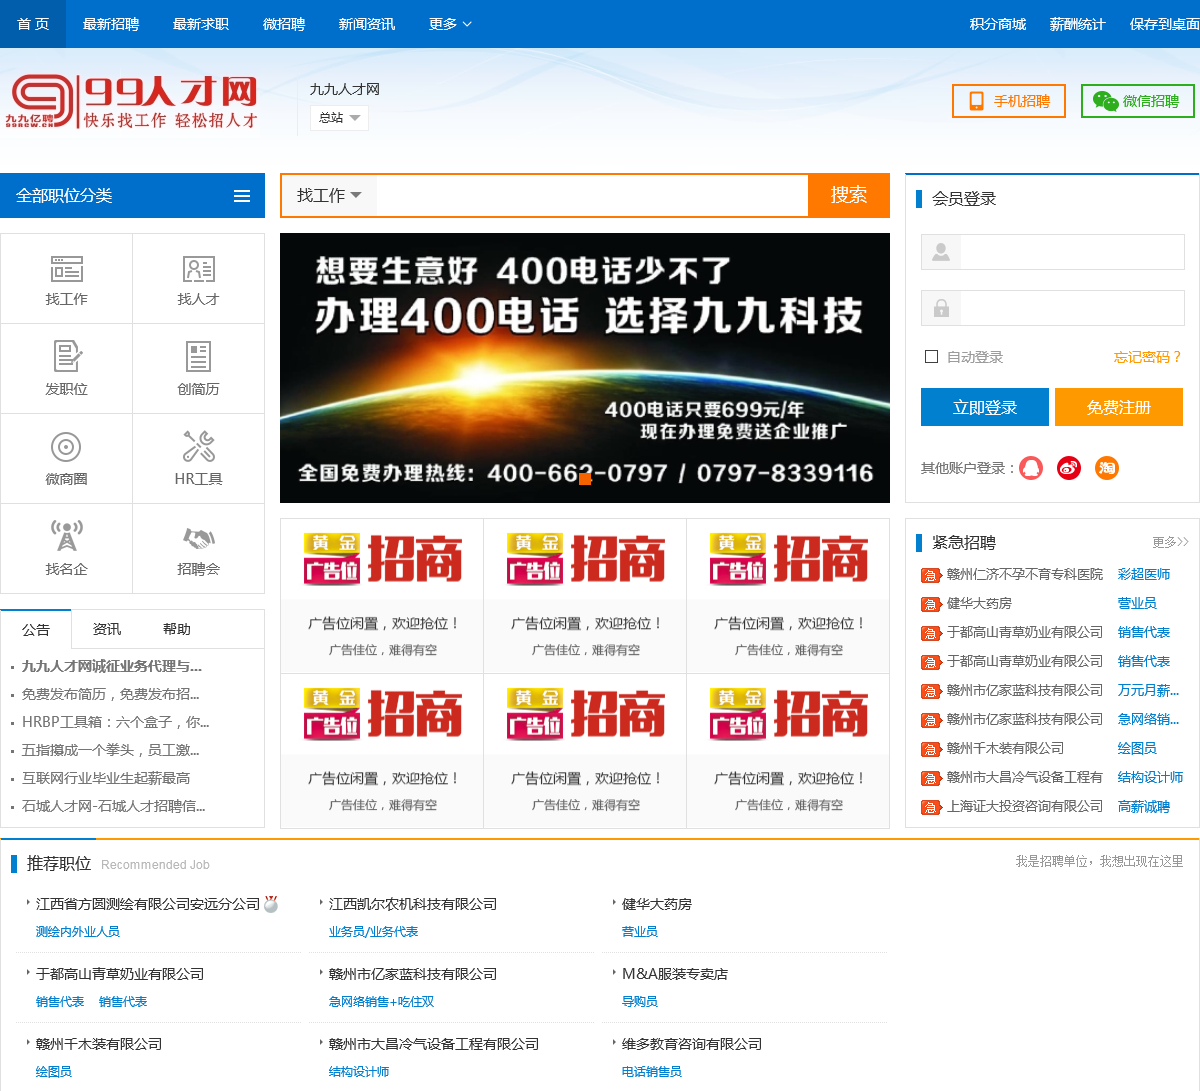
Task: Click 保存到桌面 in the top bar
Action: [1164, 24]
